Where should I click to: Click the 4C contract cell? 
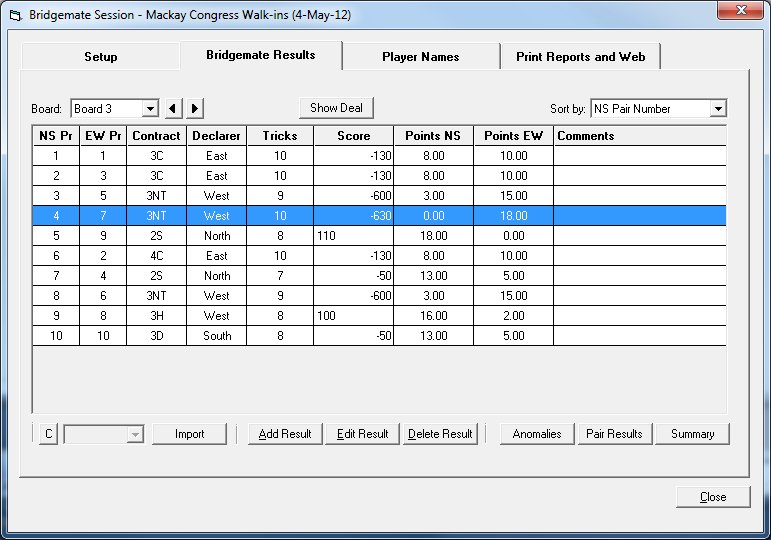click(x=156, y=256)
